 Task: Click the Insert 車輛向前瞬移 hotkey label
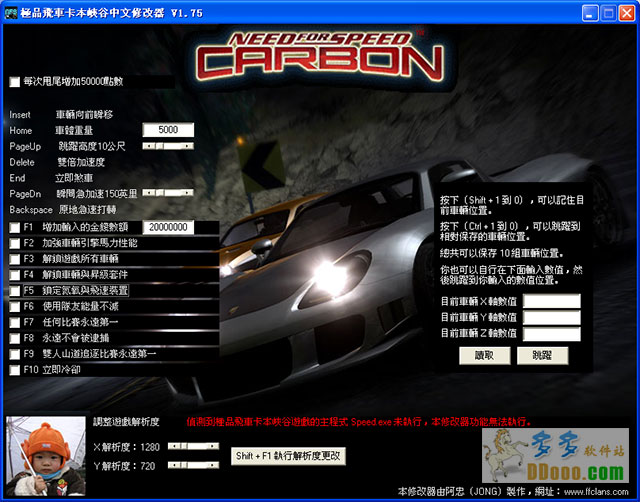(x=61, y=115)
